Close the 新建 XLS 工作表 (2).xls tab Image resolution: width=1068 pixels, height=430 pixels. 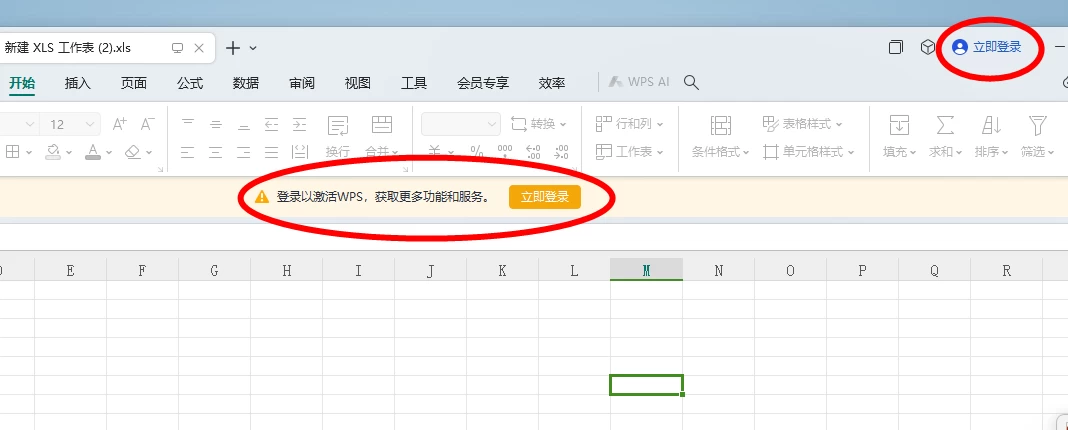click(x=199, y=48)
